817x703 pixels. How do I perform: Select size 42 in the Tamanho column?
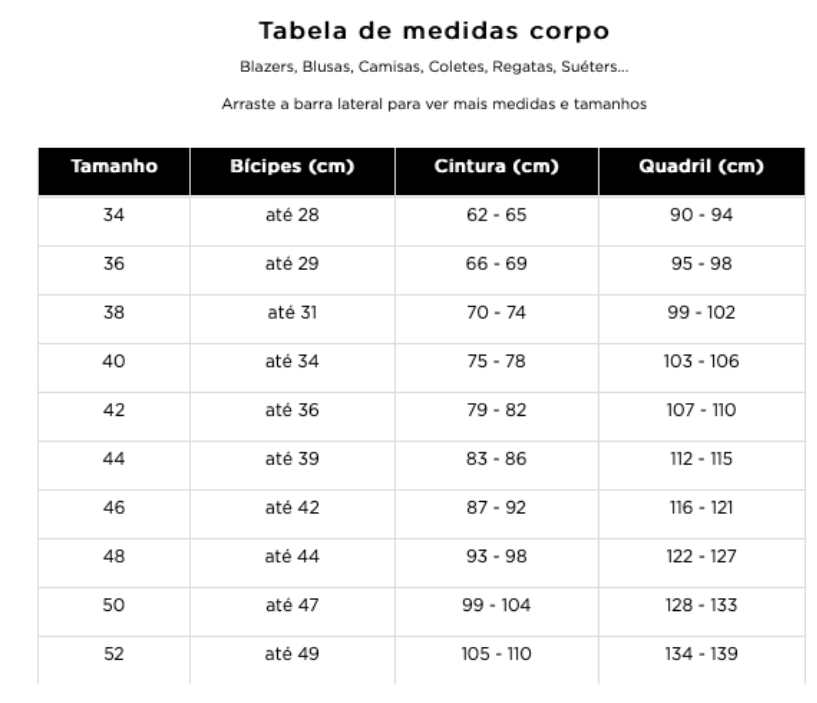click(x=114, y=410)
